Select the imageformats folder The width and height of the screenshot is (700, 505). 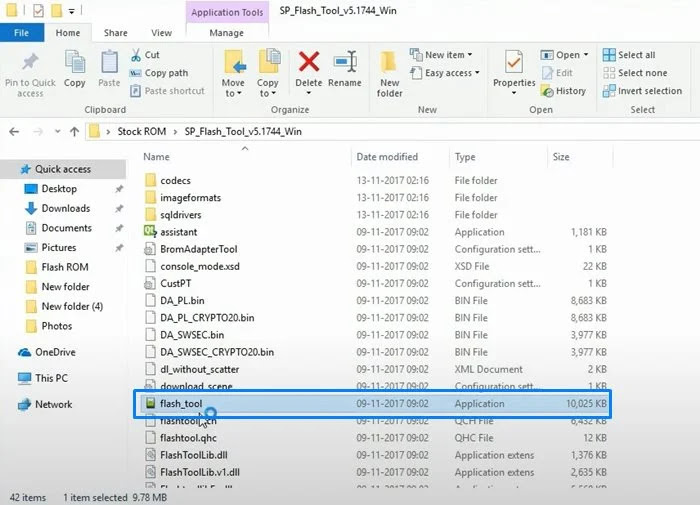point(191,198)
